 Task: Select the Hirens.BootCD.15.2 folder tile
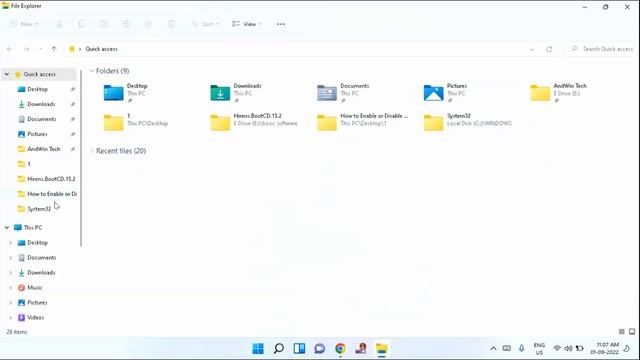pyautogui.click(x=253, y=122)
